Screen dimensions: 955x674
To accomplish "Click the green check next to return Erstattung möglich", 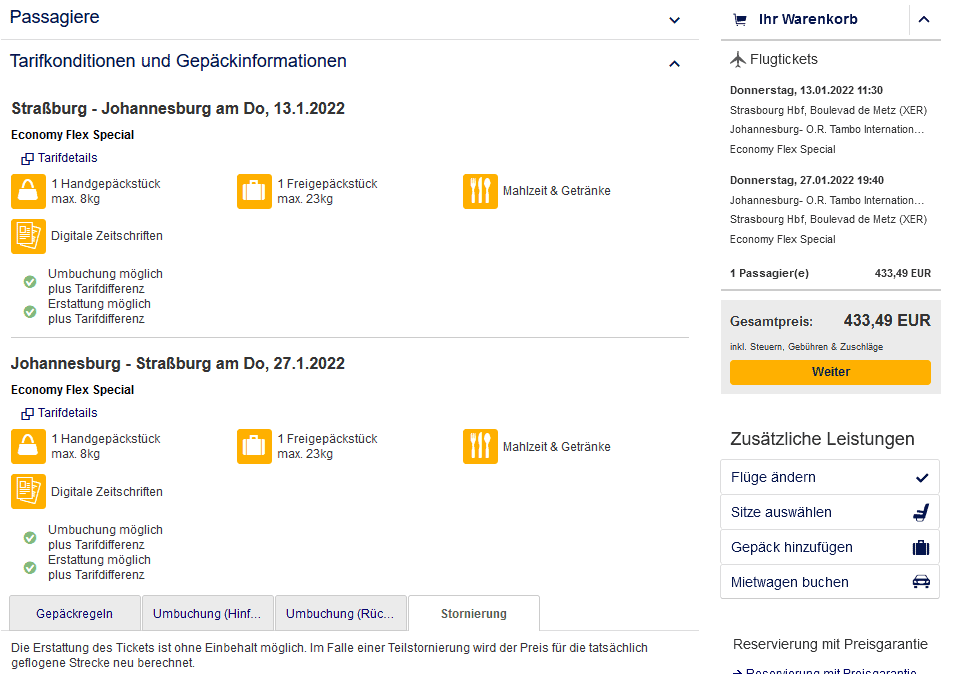I will tap(30, 568).
